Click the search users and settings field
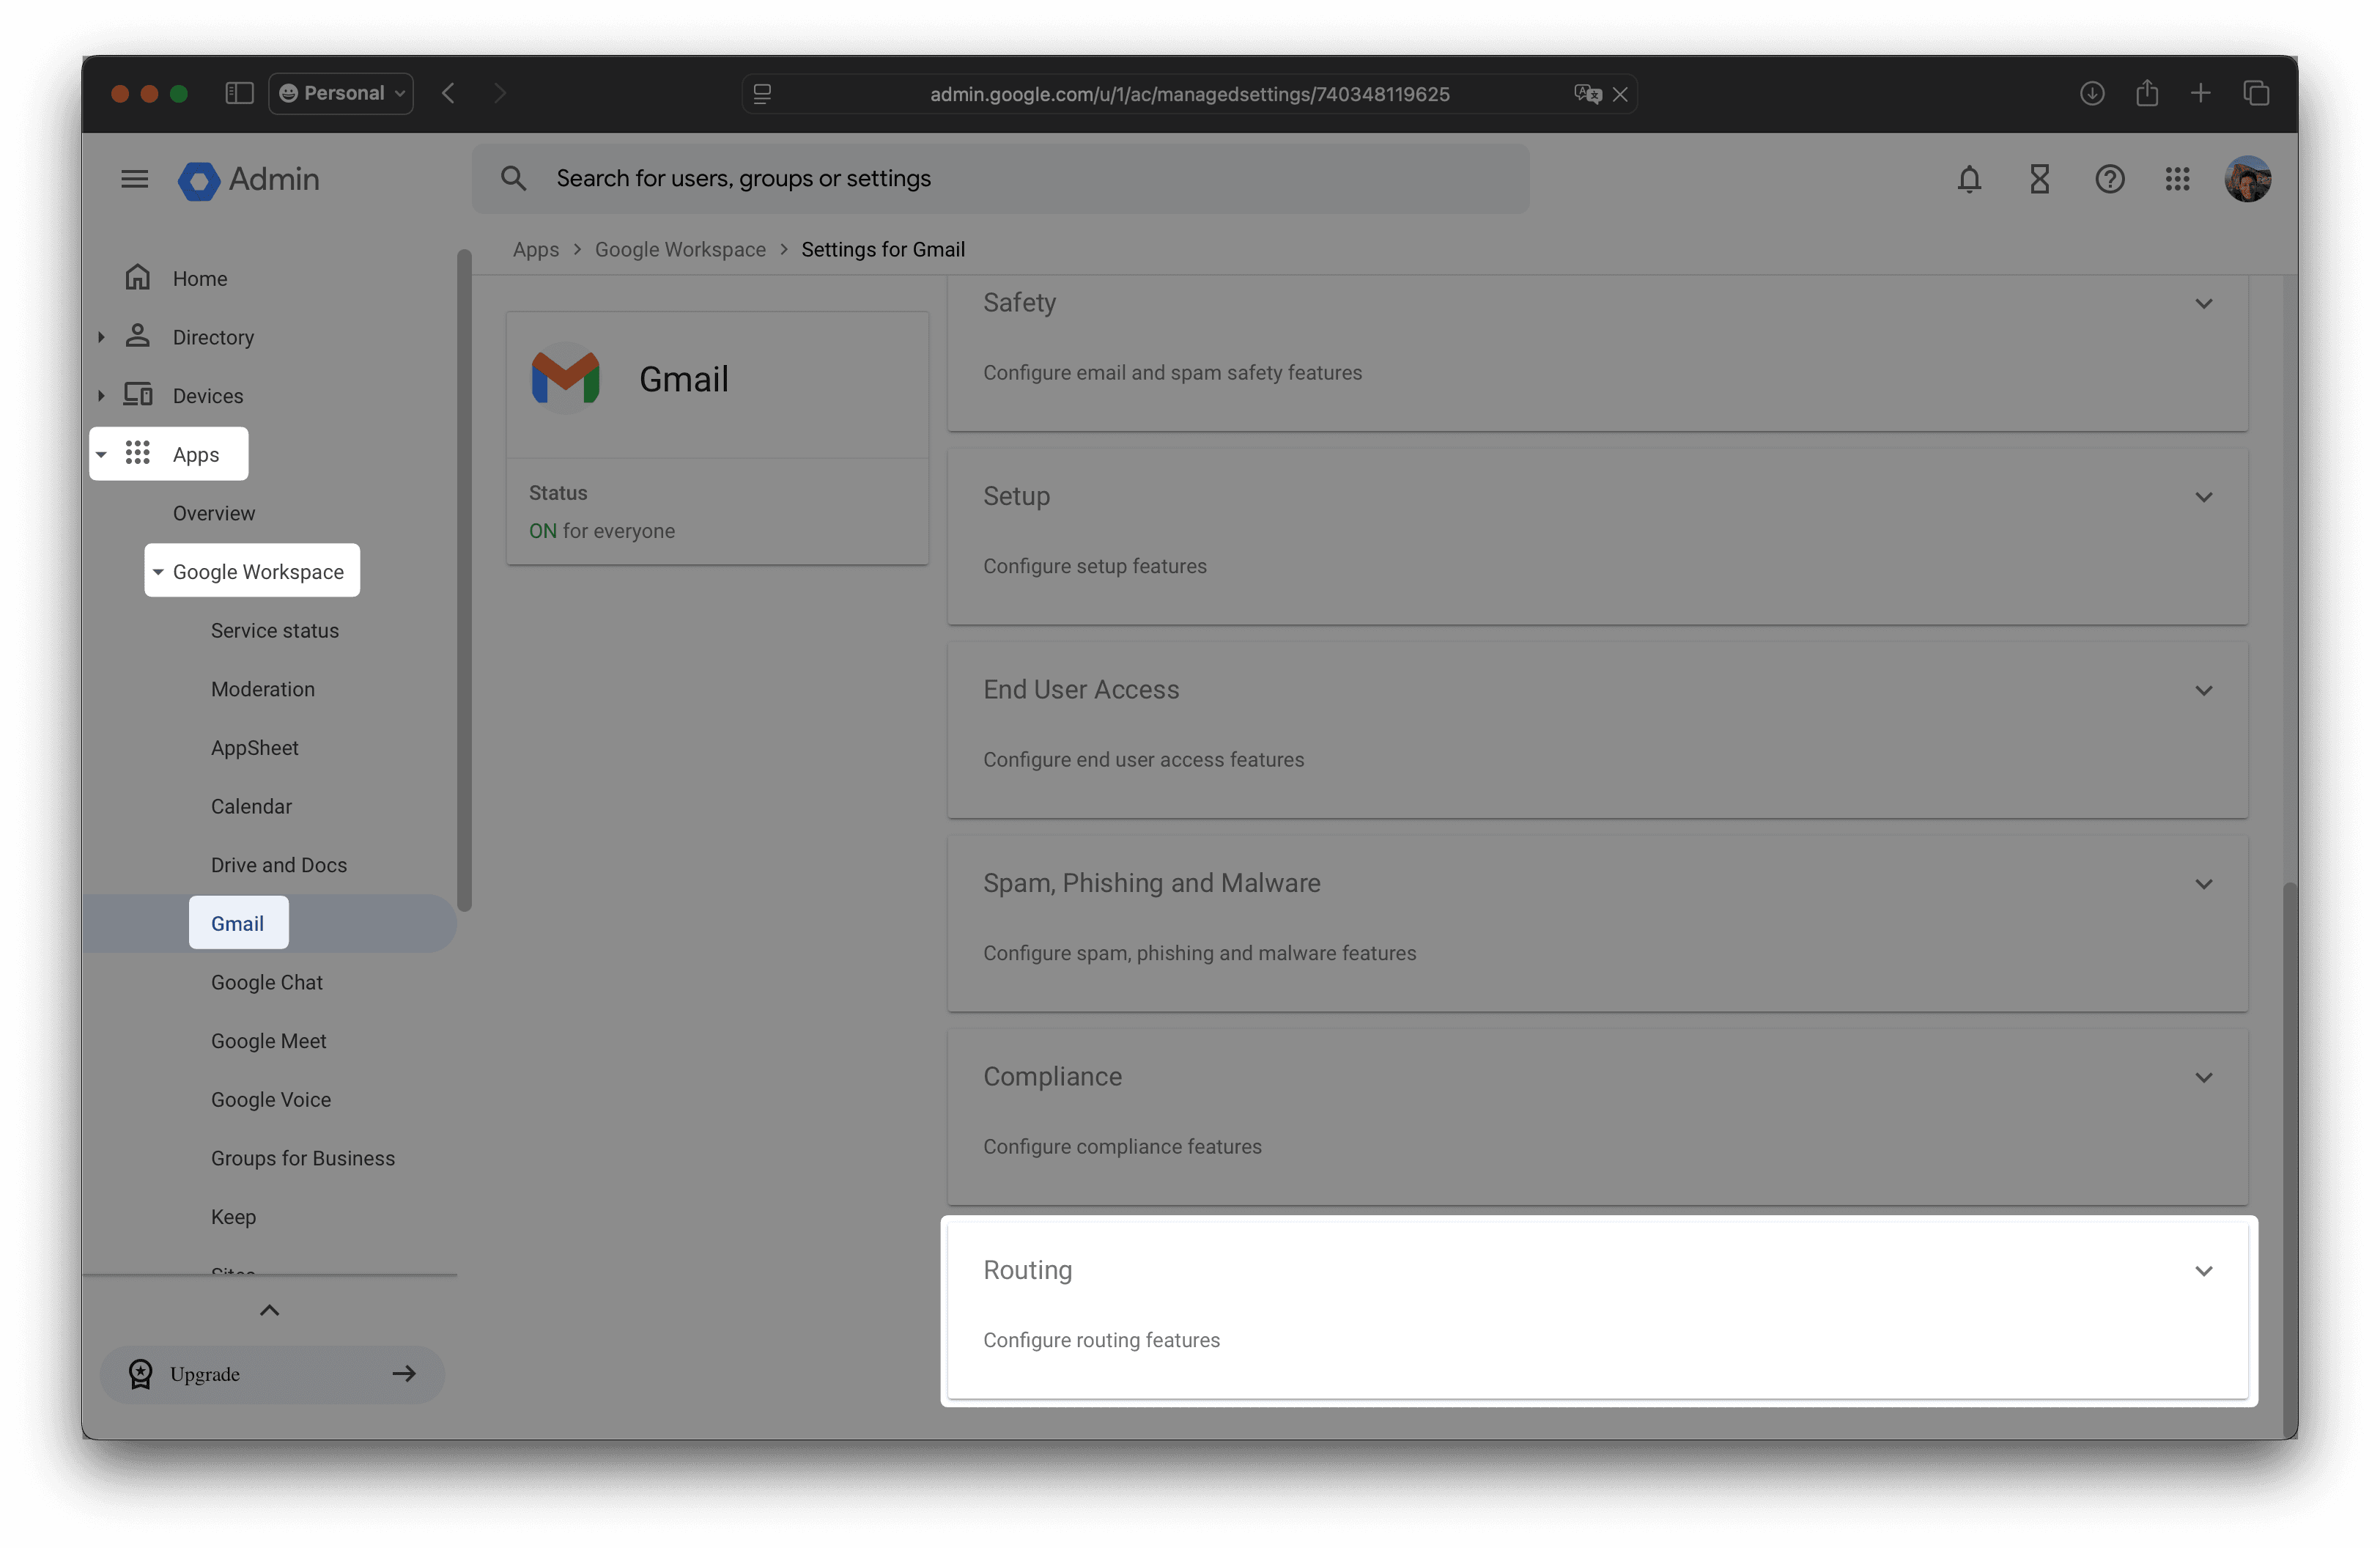Viewport: 2380px width, 1548px height. pos(1000,179)
